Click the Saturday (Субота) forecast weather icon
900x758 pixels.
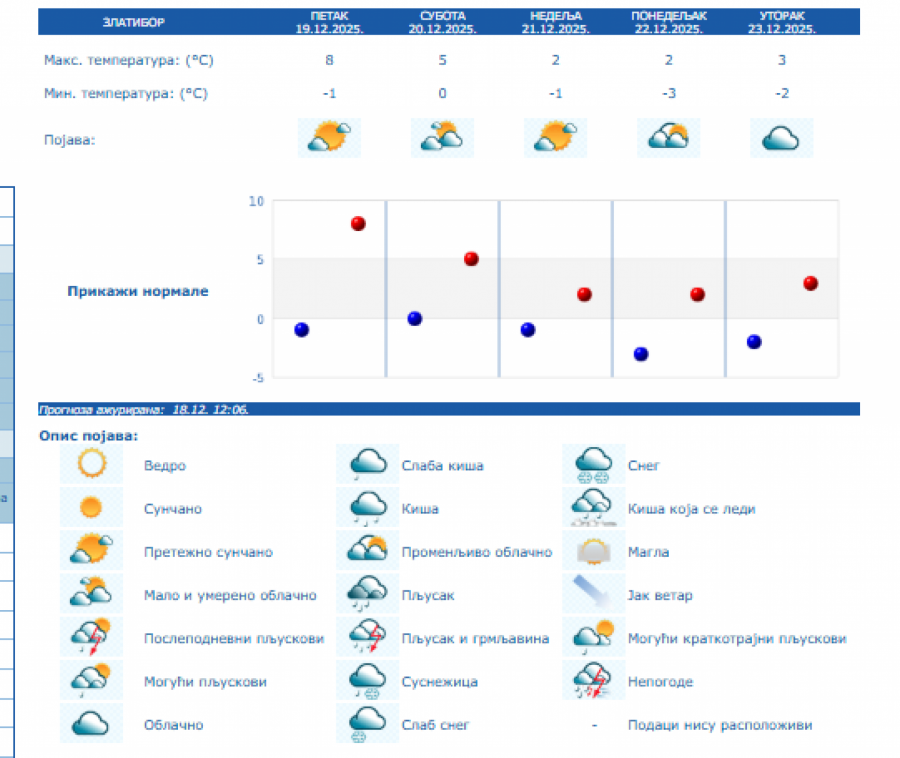tap(443, 137)
